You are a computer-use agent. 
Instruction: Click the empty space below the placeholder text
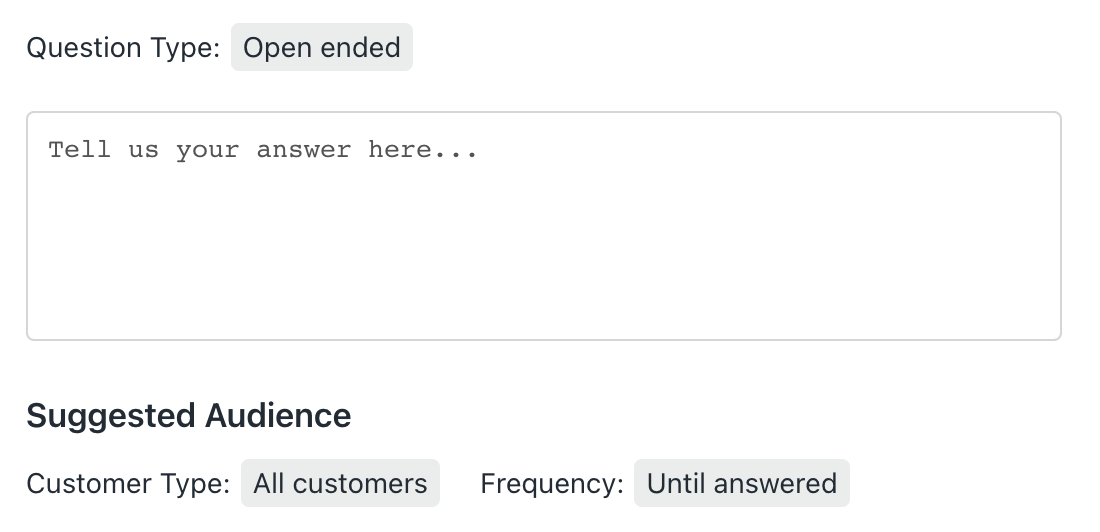click(x=543, y=260)
